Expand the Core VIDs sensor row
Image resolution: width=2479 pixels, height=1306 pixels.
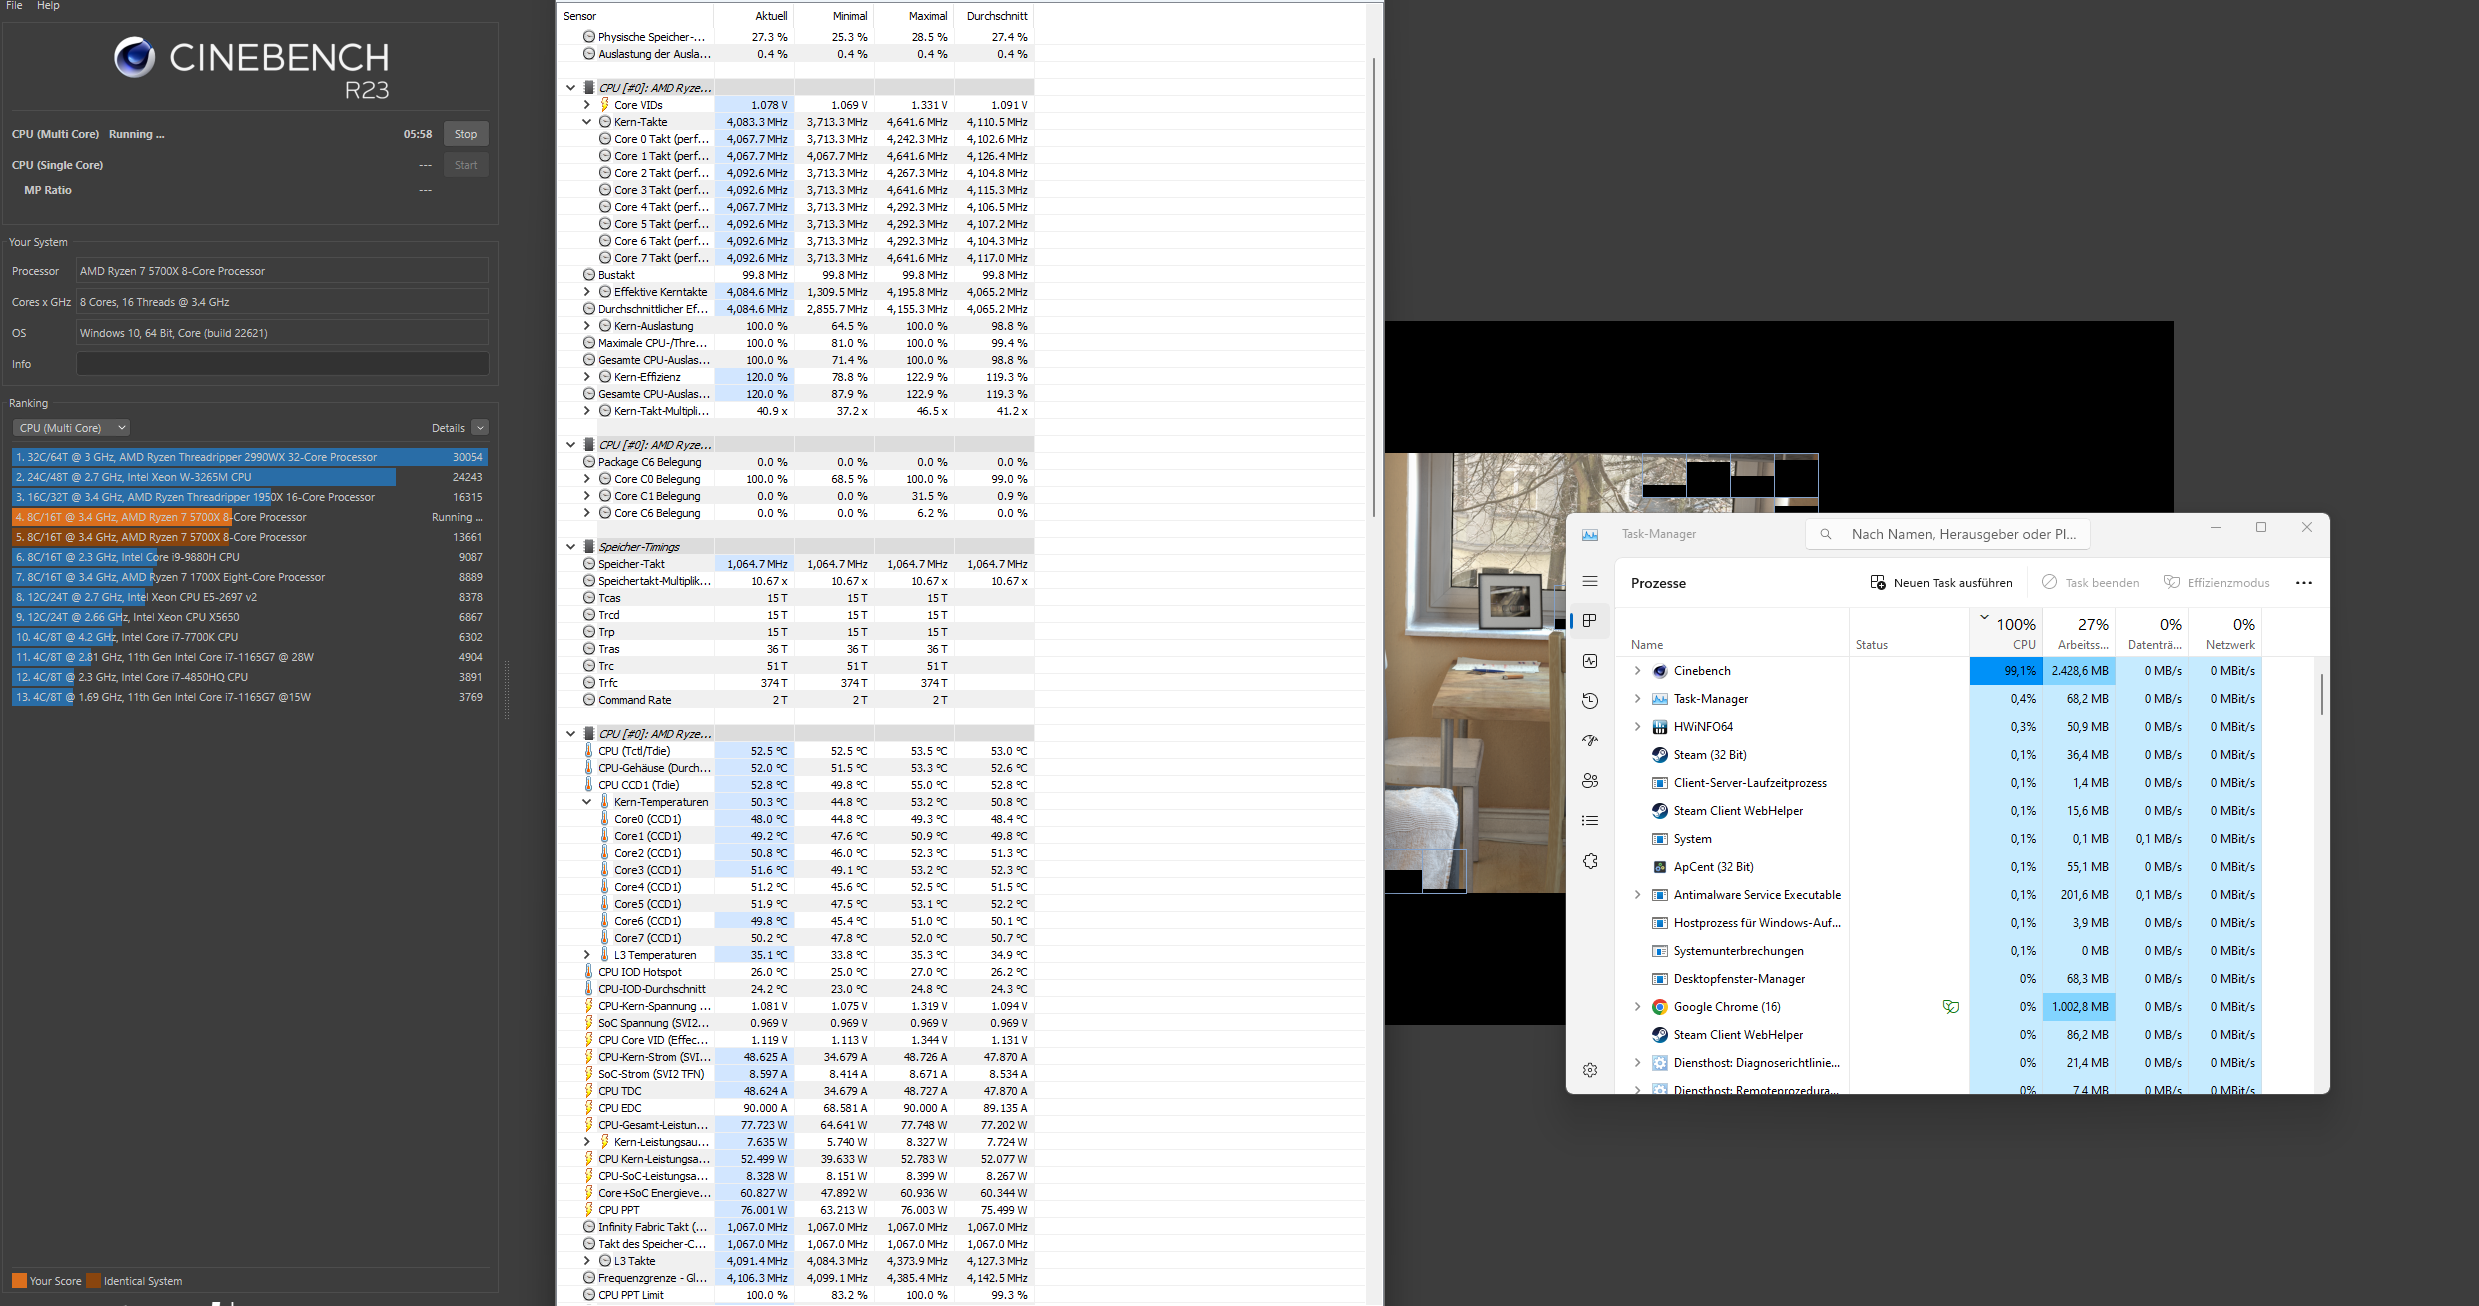click(587, 105)
